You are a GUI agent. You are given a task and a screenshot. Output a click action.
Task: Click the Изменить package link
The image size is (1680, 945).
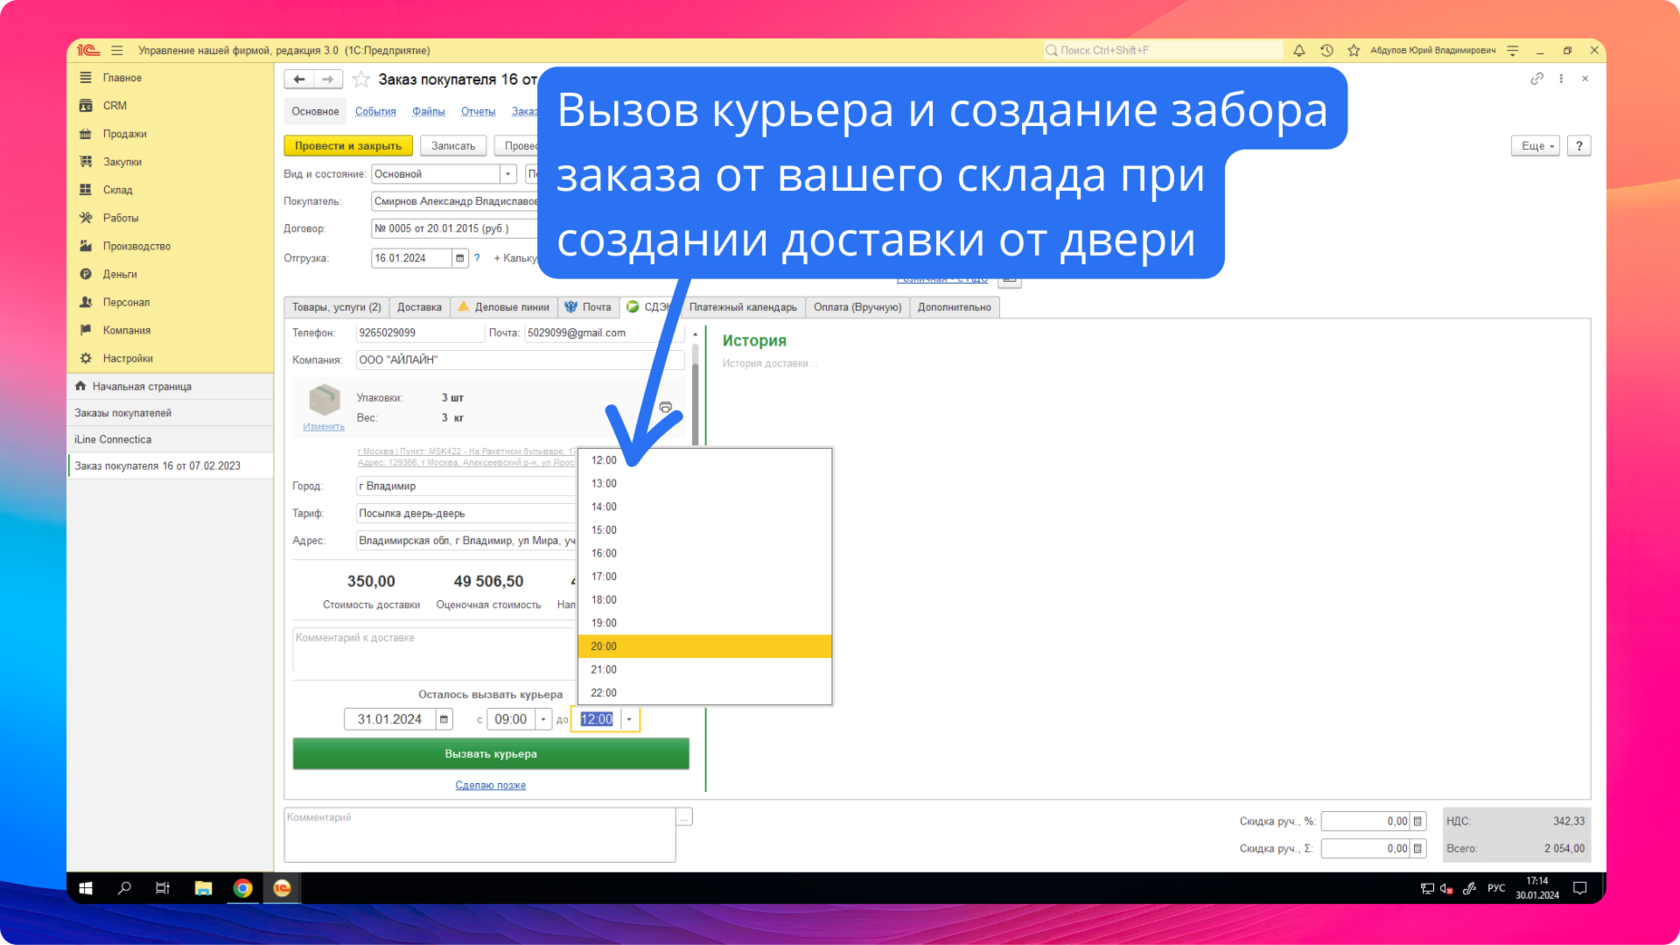coord(323,427)
